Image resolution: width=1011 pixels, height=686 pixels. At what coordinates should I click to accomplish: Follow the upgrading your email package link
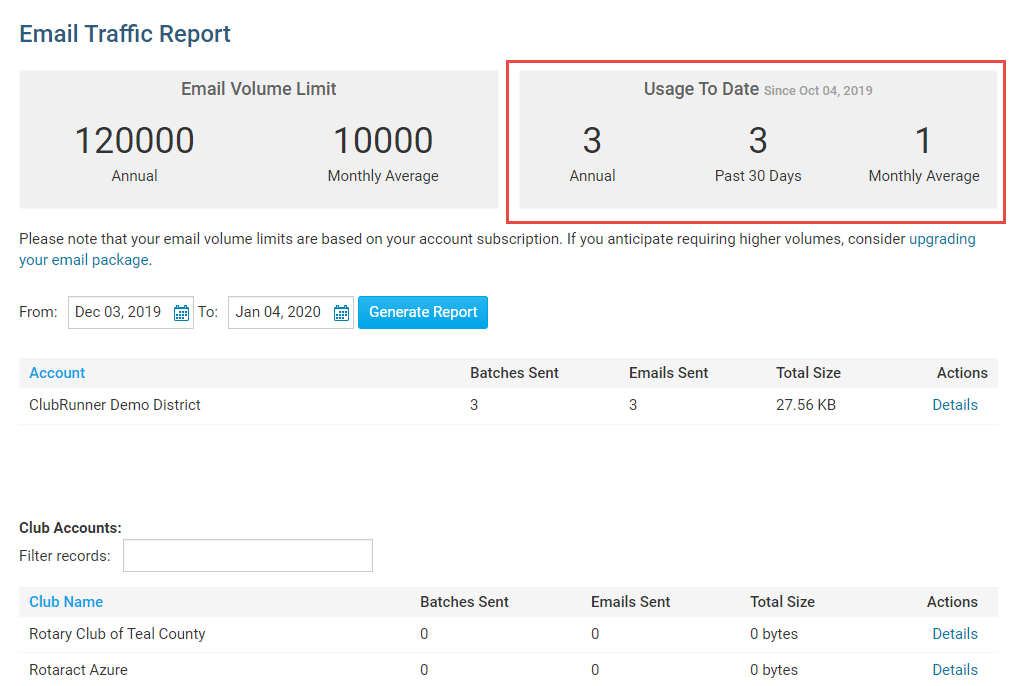coord(941,240)
